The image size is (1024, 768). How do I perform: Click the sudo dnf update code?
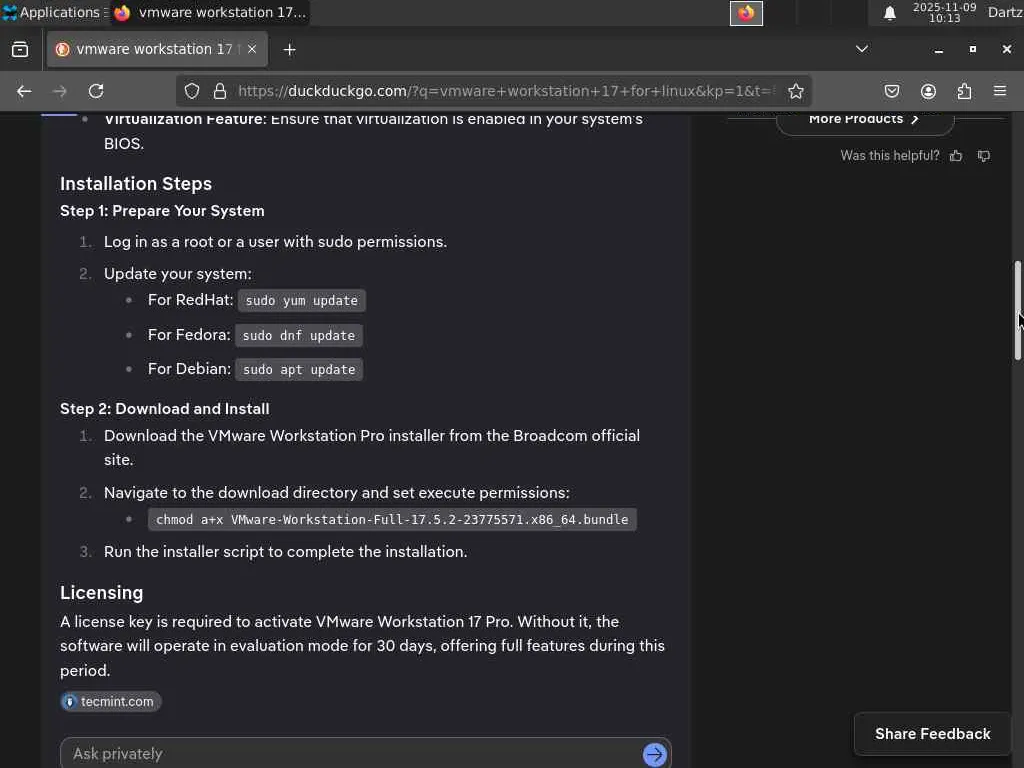298,335
